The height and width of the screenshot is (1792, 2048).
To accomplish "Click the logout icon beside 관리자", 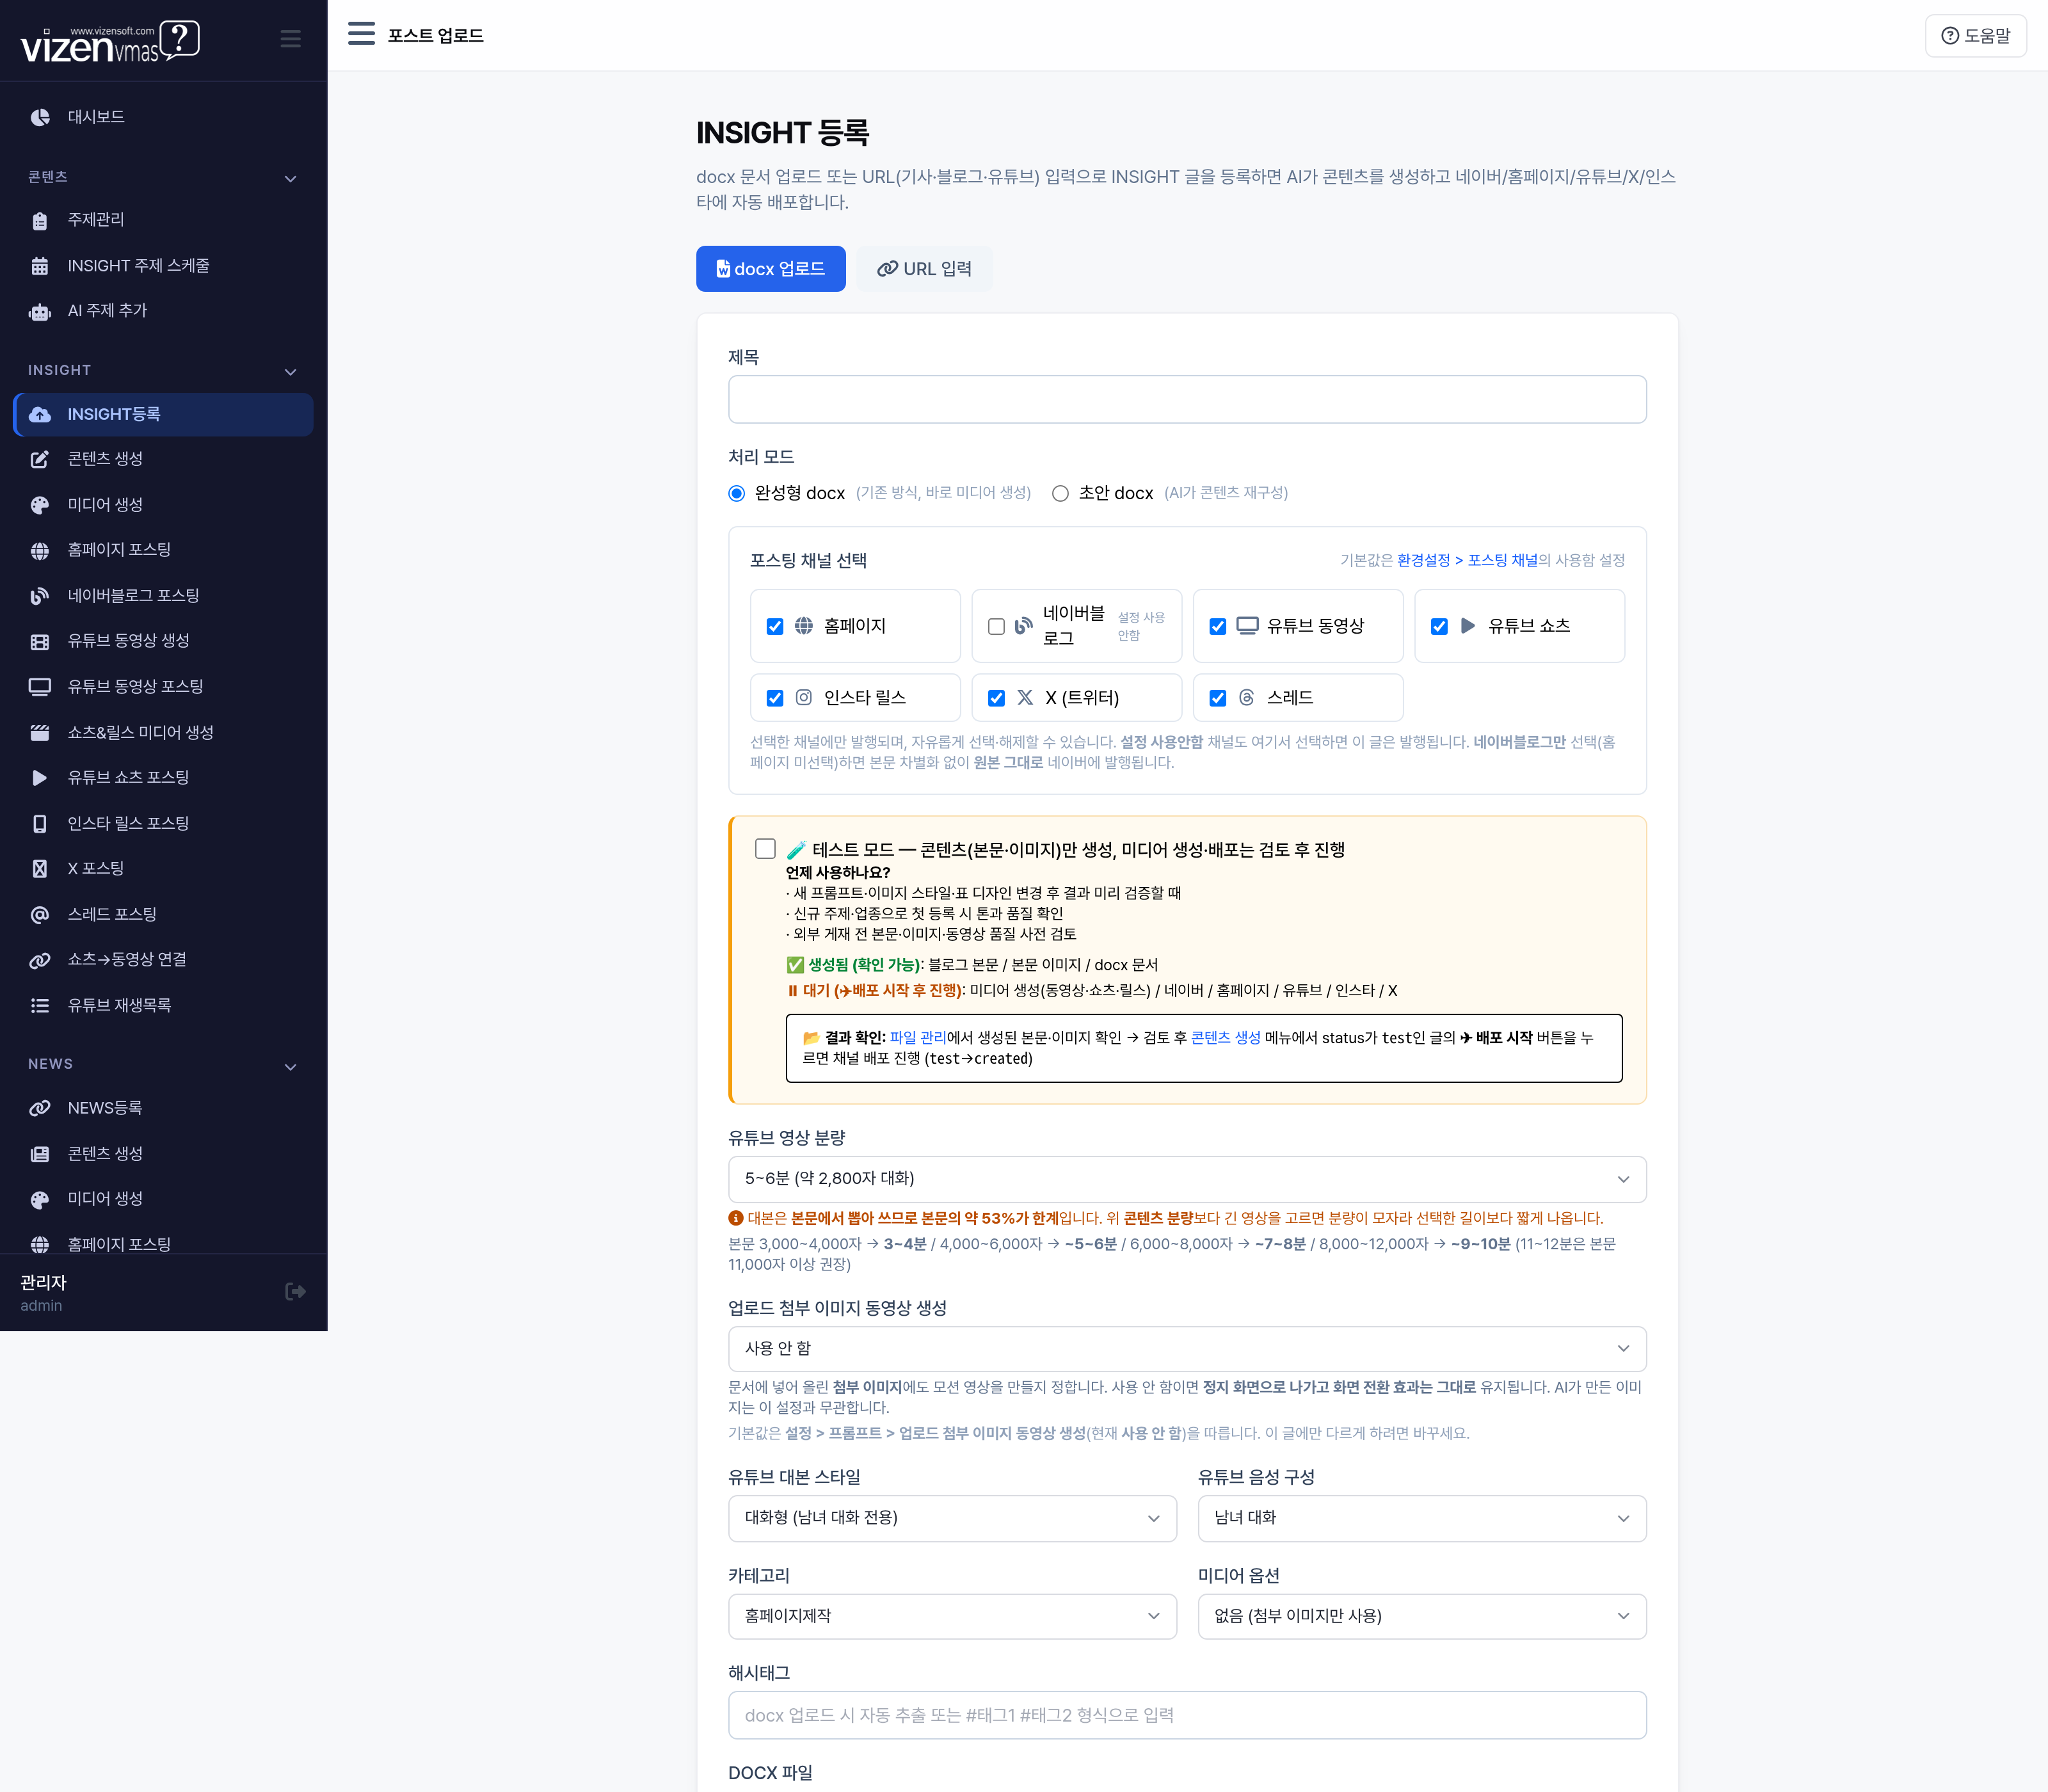I will (295, 1292).
